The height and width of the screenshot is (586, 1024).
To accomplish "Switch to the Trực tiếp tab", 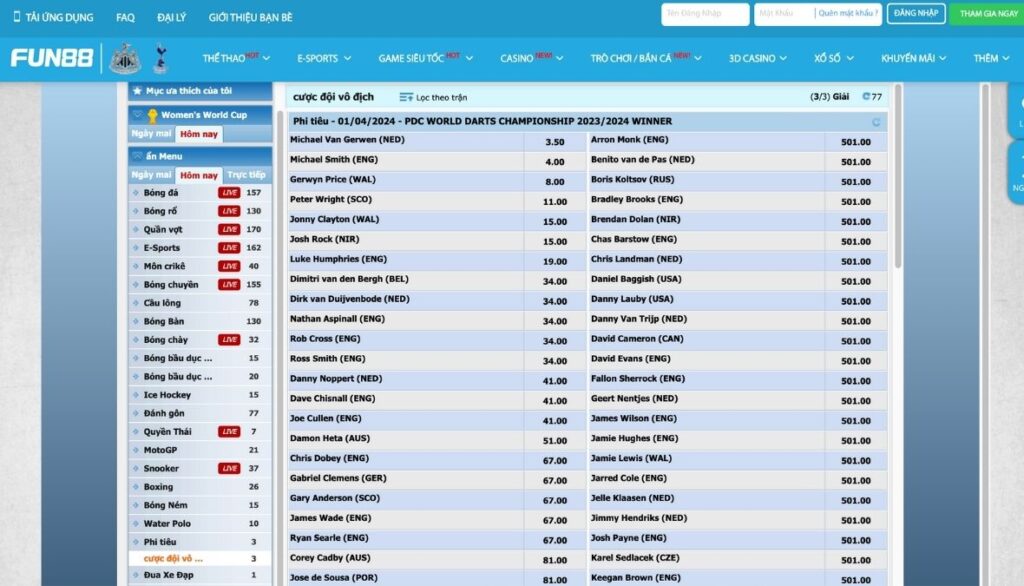I will 246,175.
